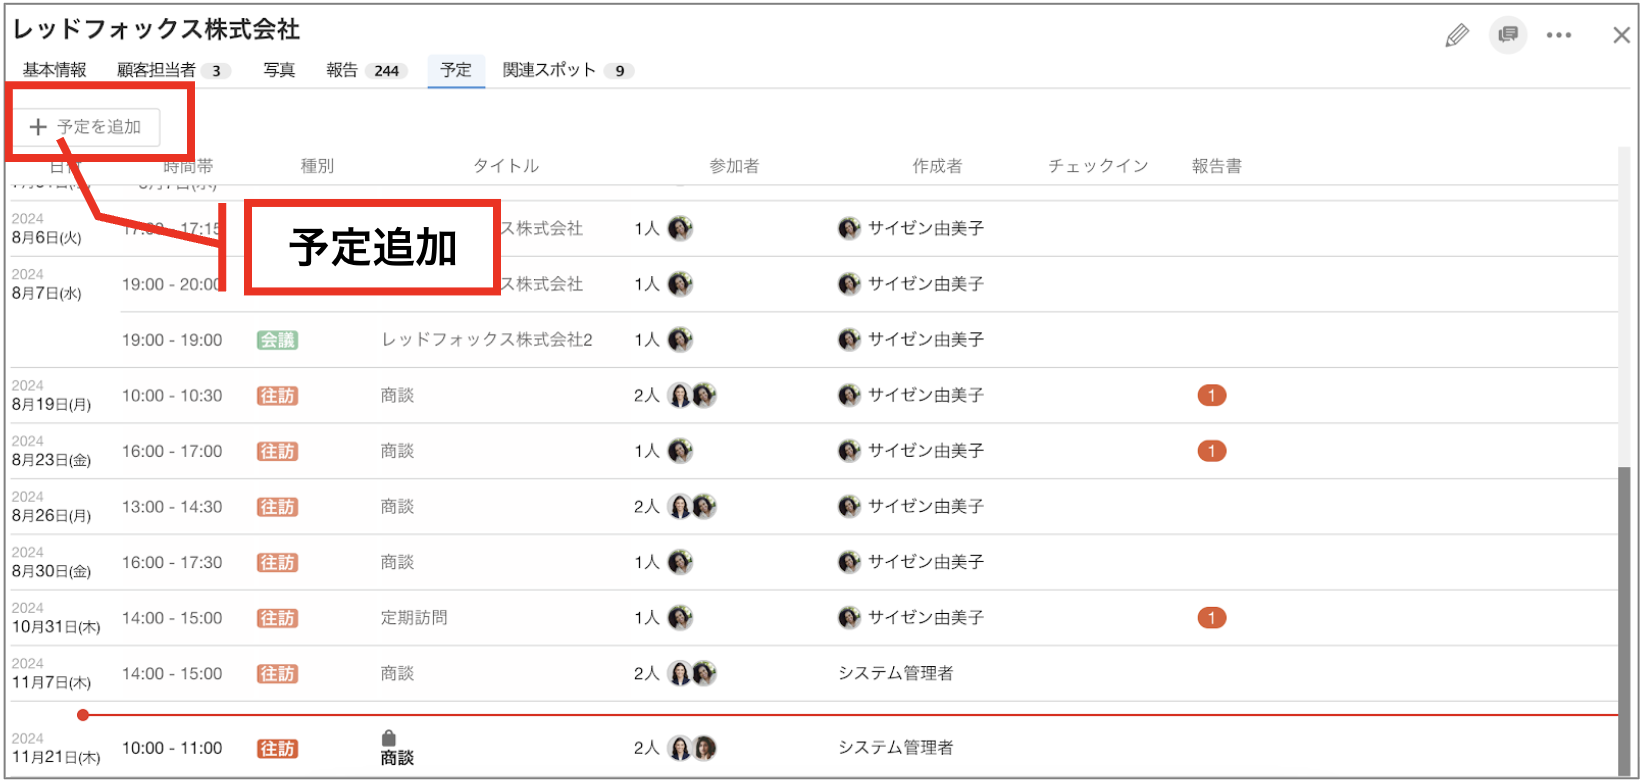Click the 13:00 - 14:30 time cell
The image size is (1642, 780).
[172, 507]
